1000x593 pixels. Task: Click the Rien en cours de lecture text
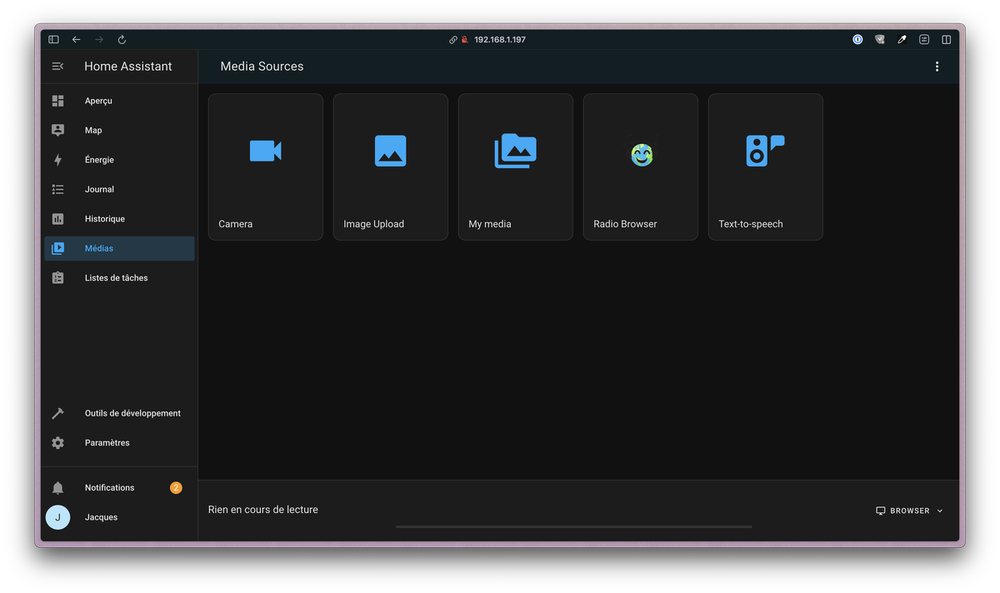[263, 509]
